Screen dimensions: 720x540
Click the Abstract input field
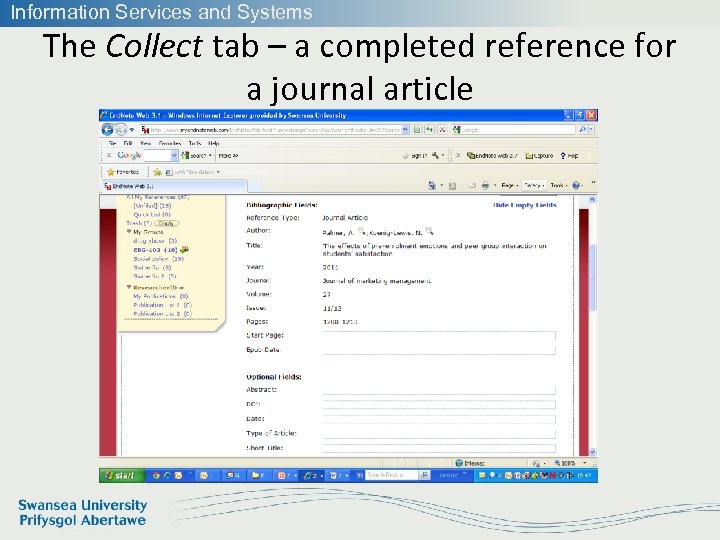[x=439, y=390]
